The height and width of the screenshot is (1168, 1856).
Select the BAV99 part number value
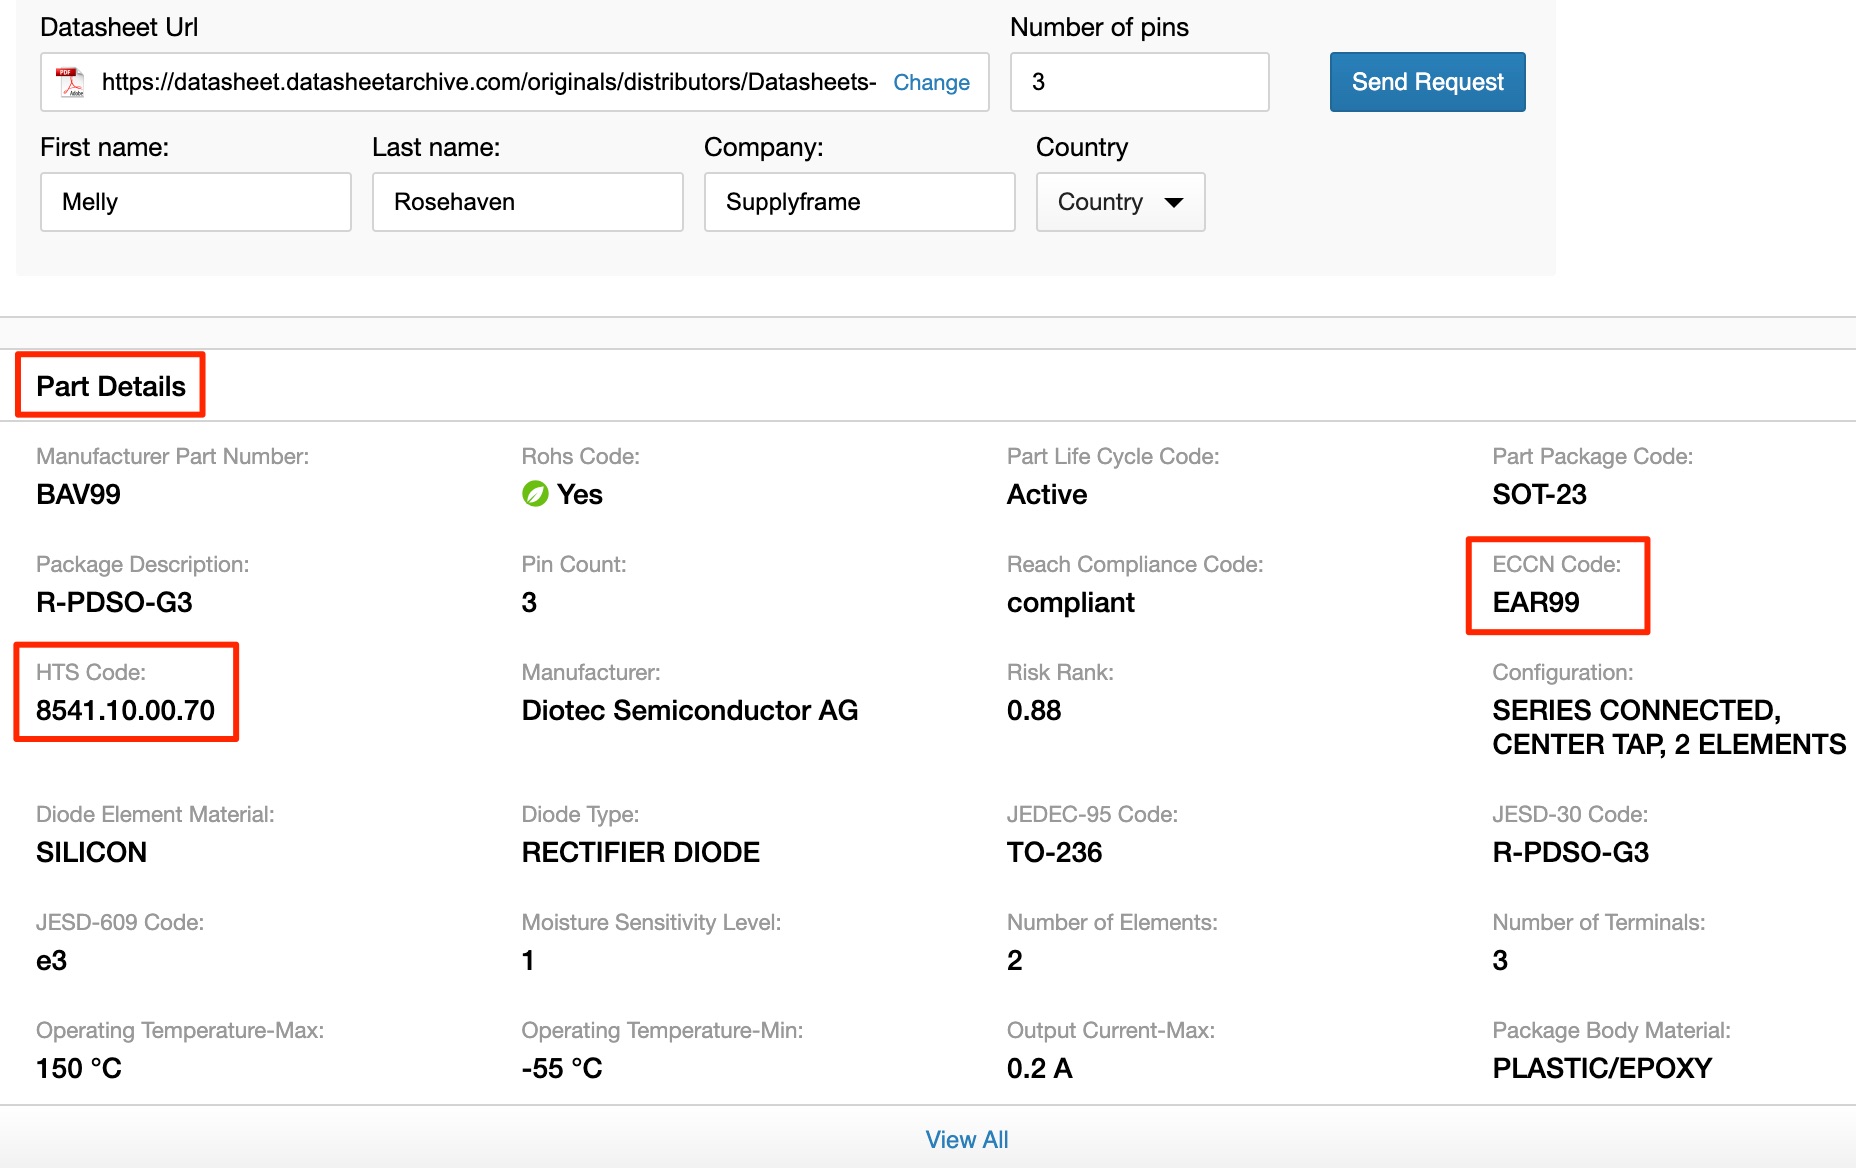(78, 494)
